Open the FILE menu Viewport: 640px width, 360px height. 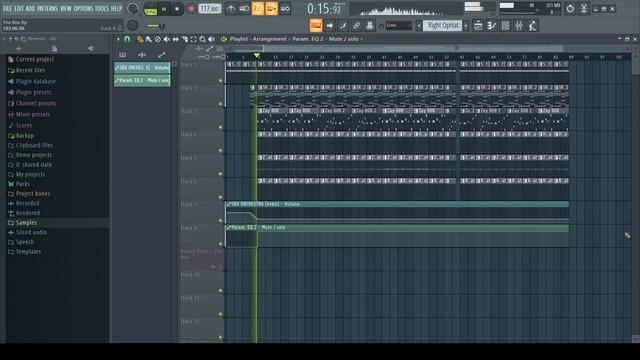tap(7, 8)
